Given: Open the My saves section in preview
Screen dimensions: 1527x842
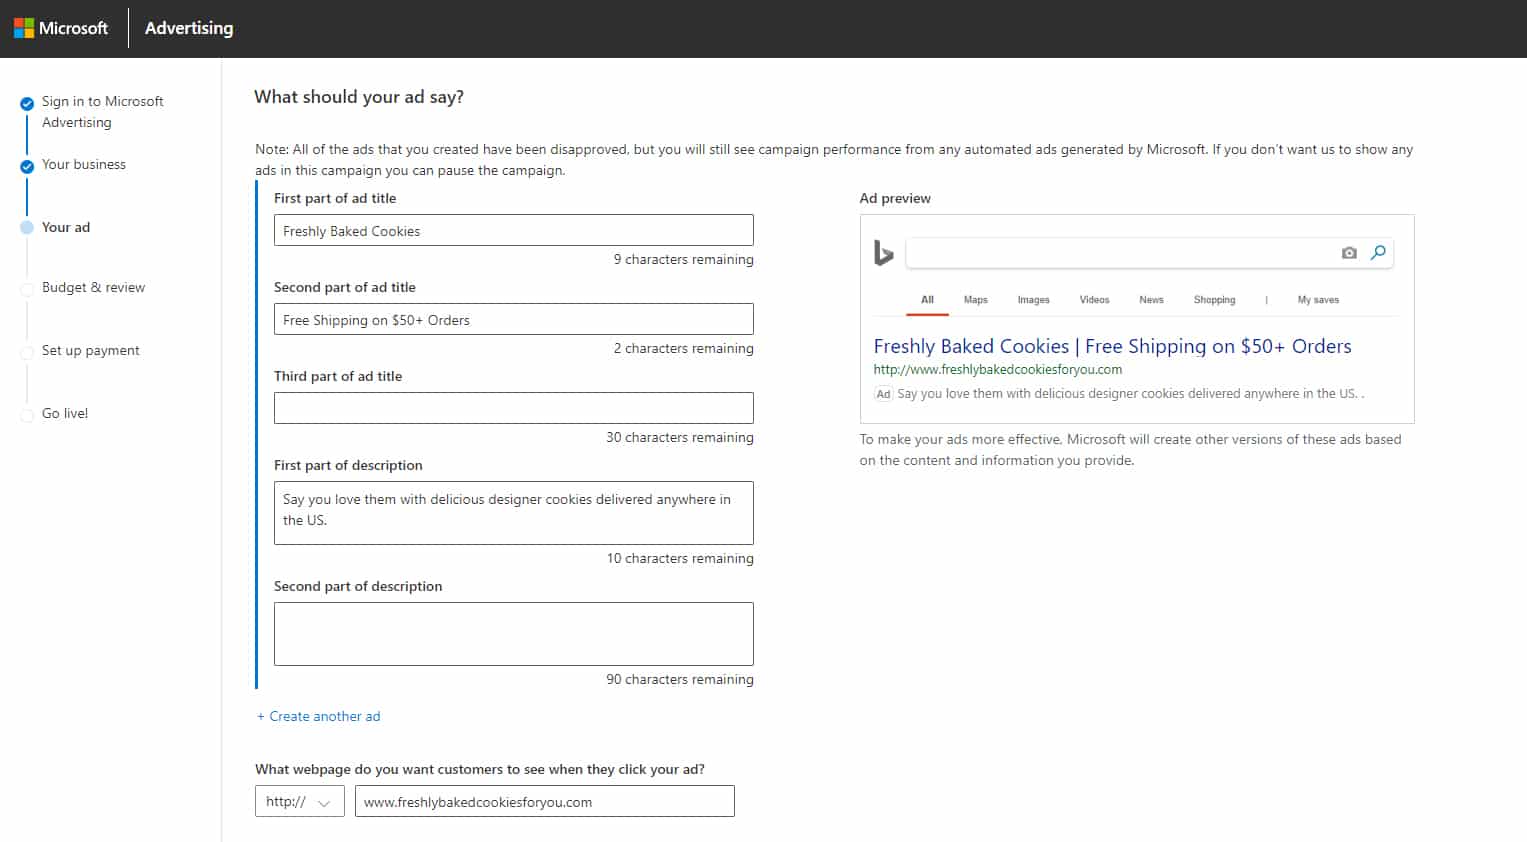Looking at the screenshot, I should point(1317,299).
